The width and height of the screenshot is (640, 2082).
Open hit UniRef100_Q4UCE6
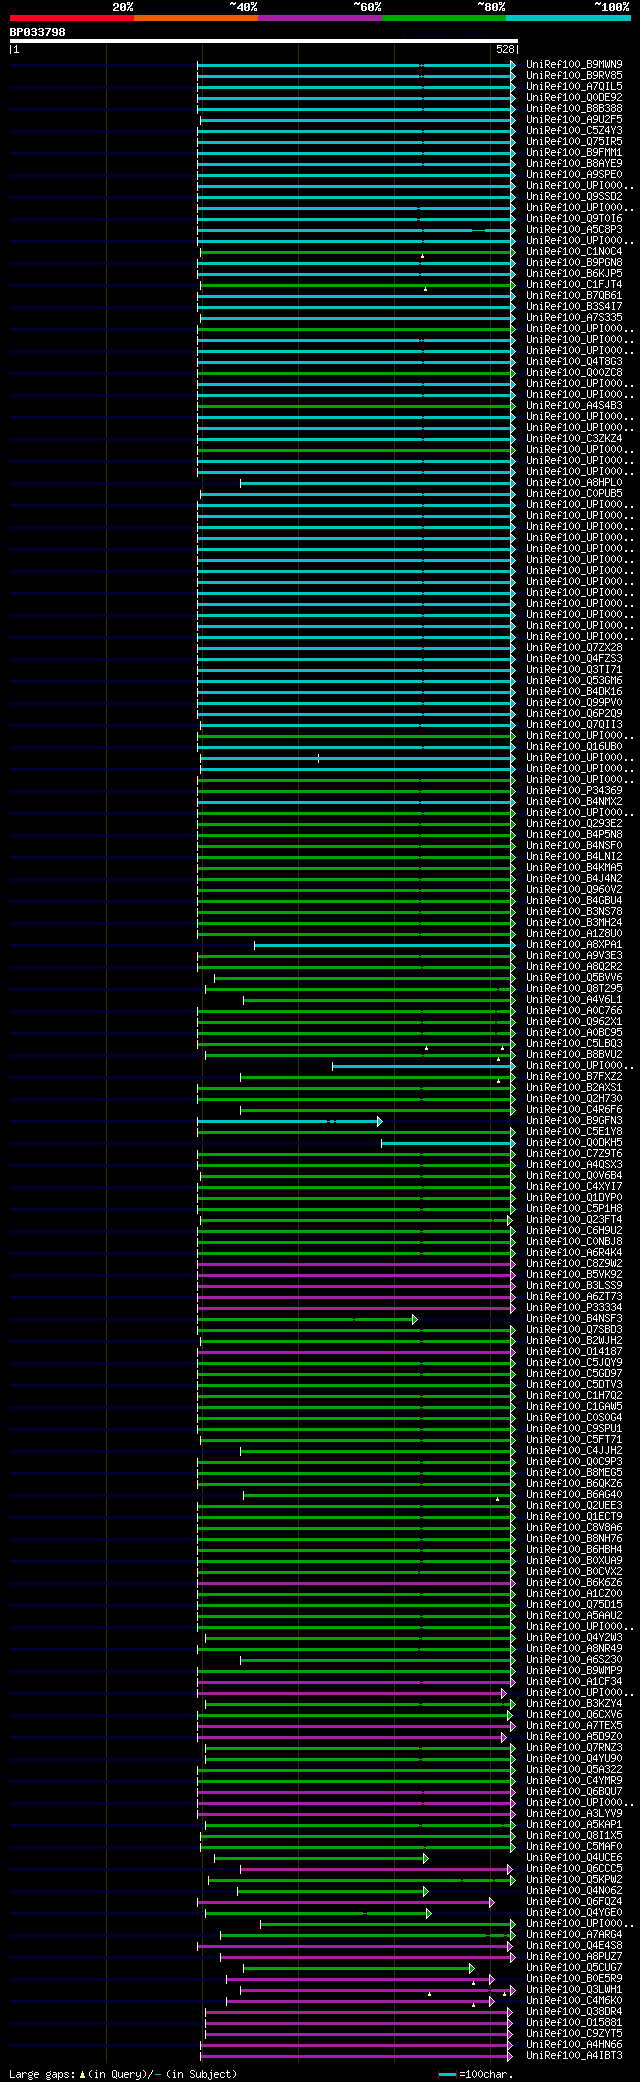(574, 1857)
